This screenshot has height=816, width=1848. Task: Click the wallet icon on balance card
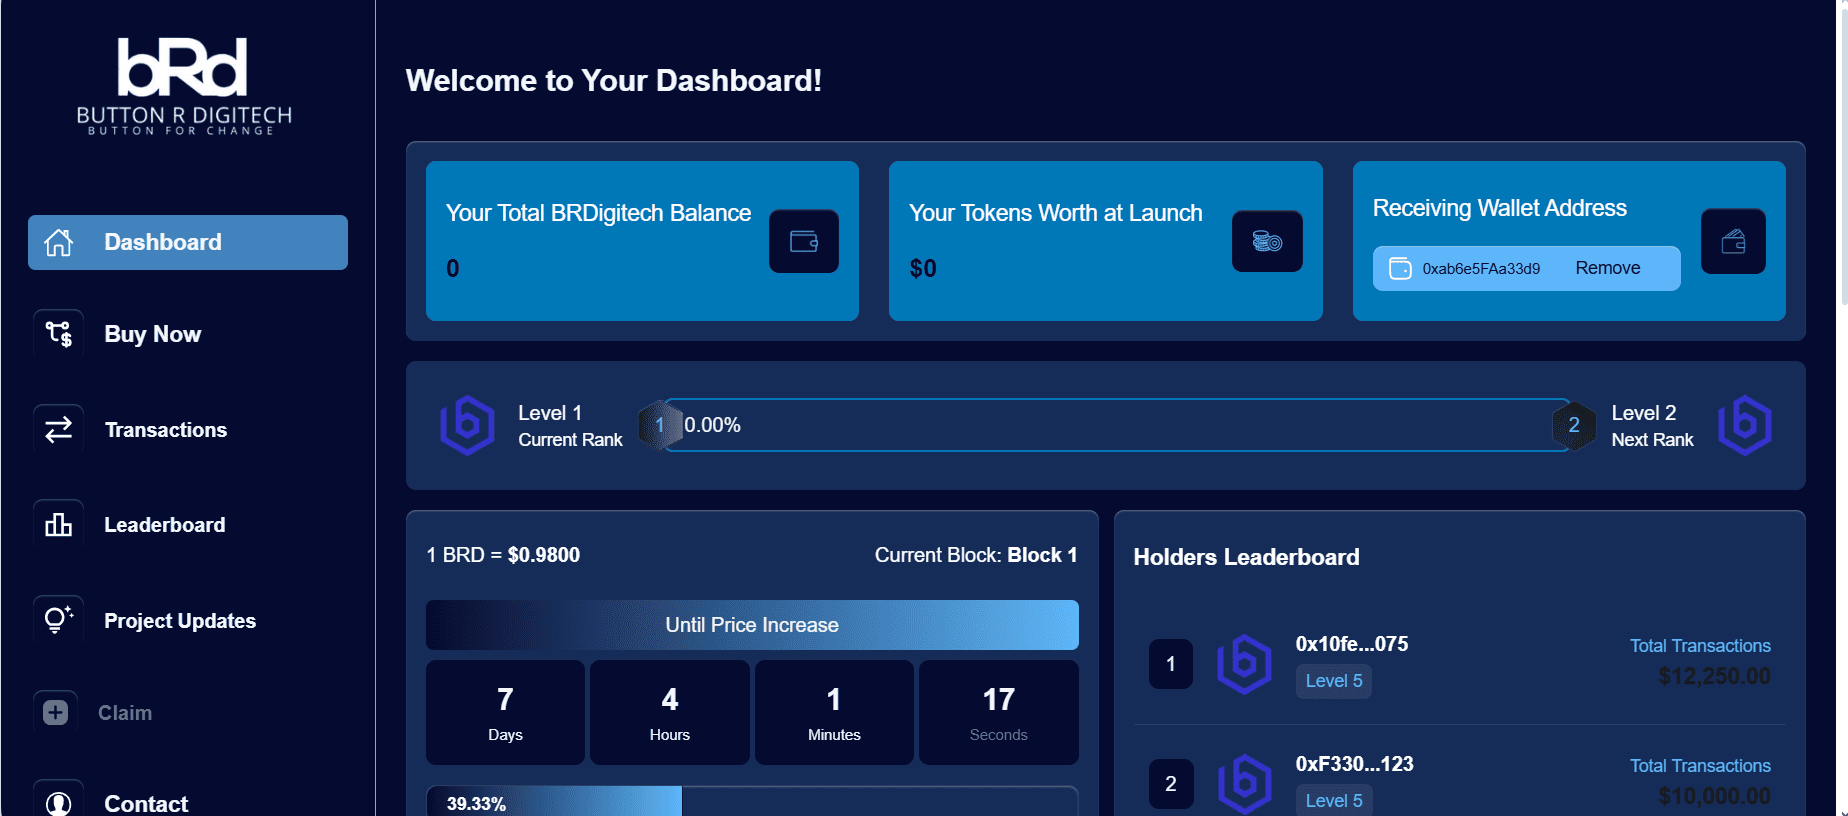pyautogui.click(x=803, y=241)
